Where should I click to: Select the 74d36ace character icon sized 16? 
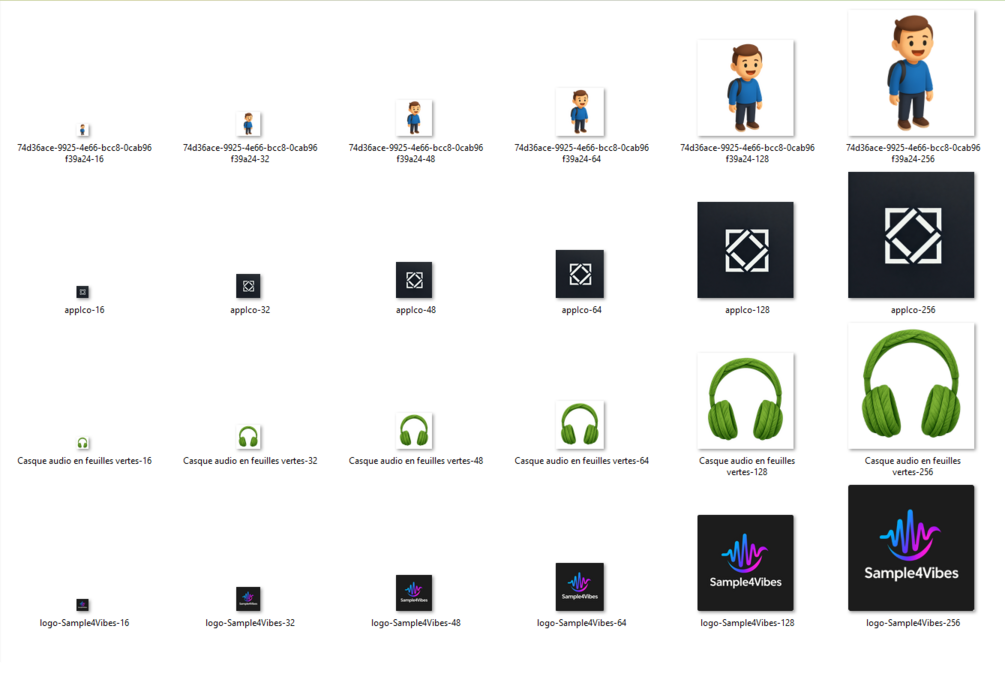point(83,130)
